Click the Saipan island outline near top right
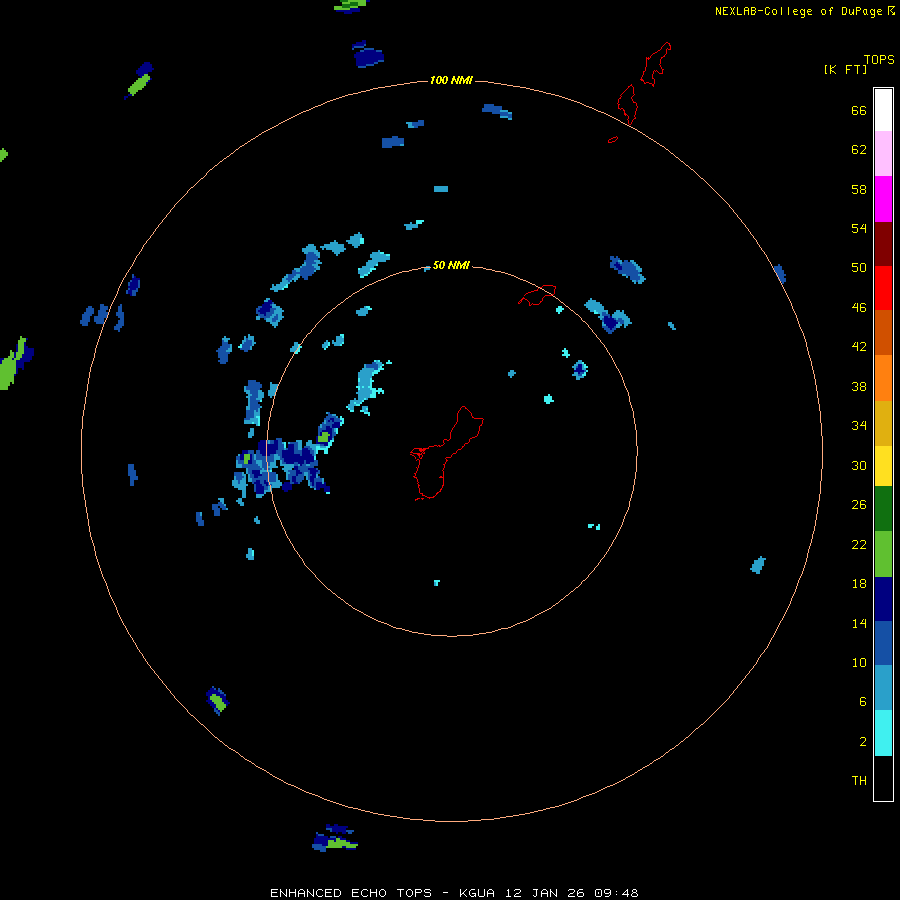900x900 pixels. coord(655,64)
